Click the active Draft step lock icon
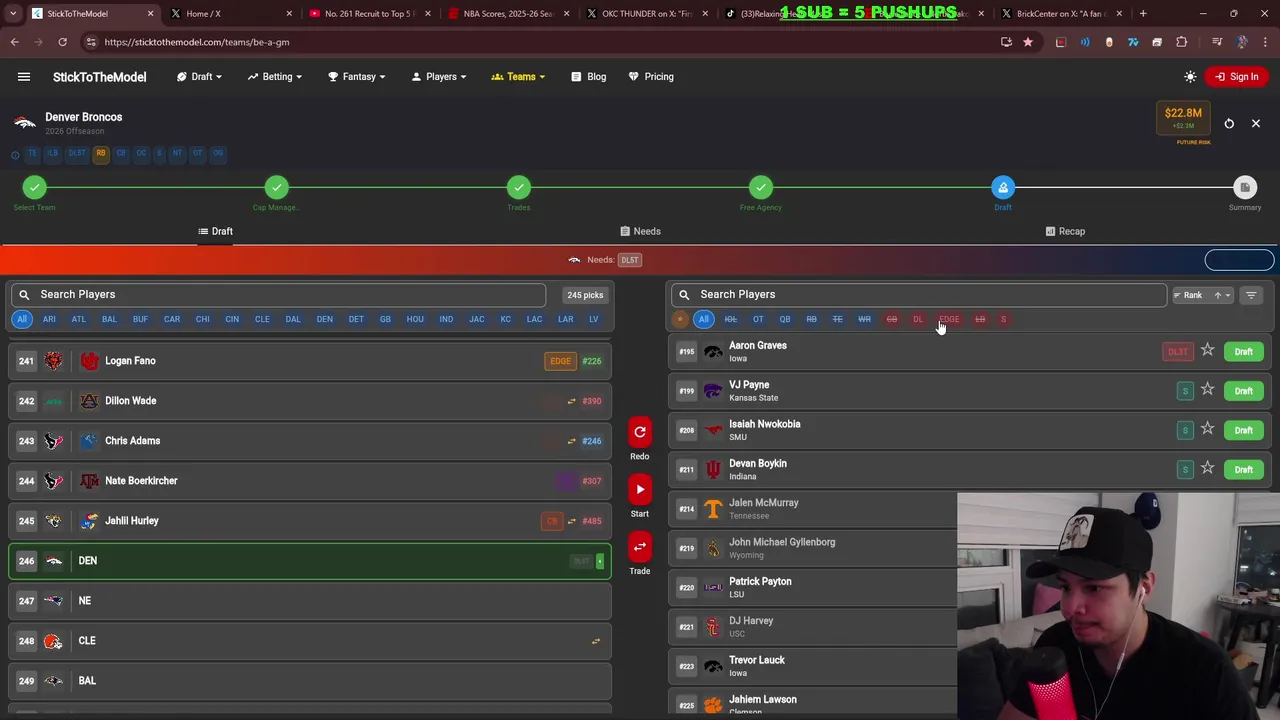Image resolution: width=1280 pixels, height=720 pixels. pyautogui.click(x=1003, y=187)
